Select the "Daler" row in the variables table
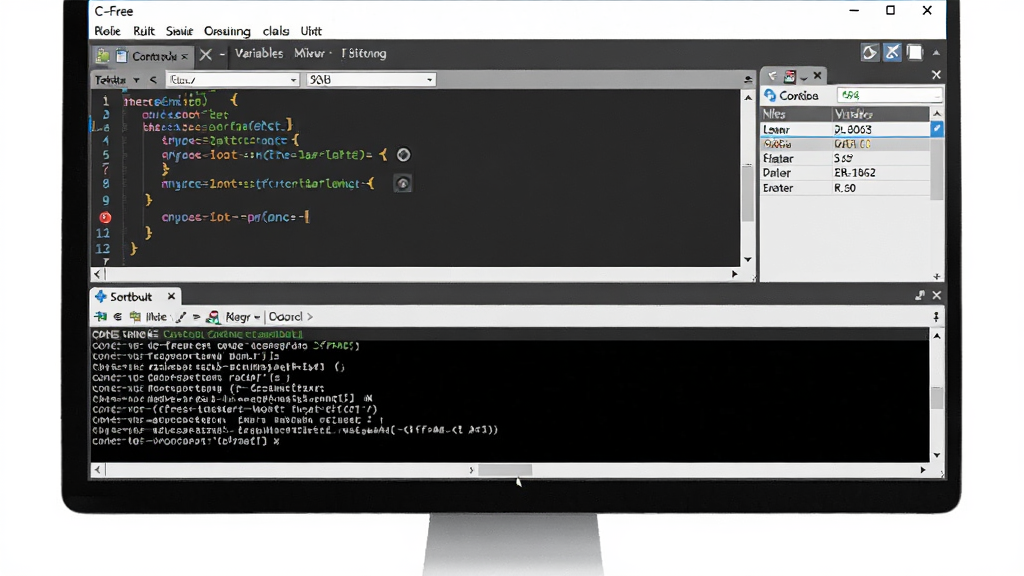This screenshot has height=576, width=1024. 846,173
